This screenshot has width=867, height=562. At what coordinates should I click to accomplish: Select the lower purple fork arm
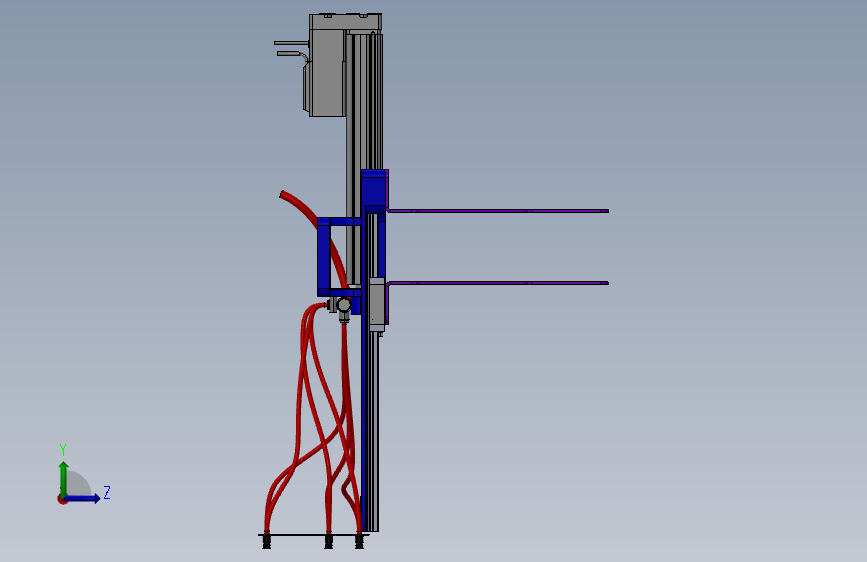click(x=498, y=283)
